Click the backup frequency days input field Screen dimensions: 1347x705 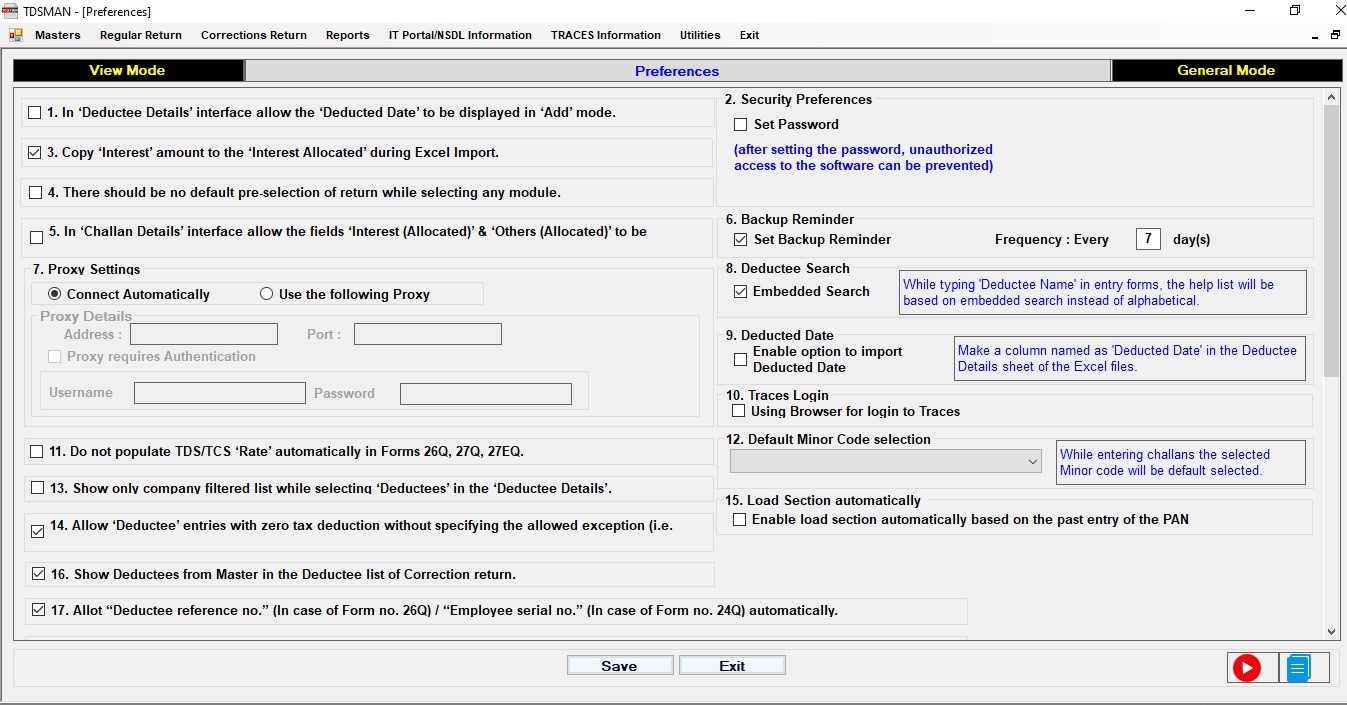coord(1148,239)
